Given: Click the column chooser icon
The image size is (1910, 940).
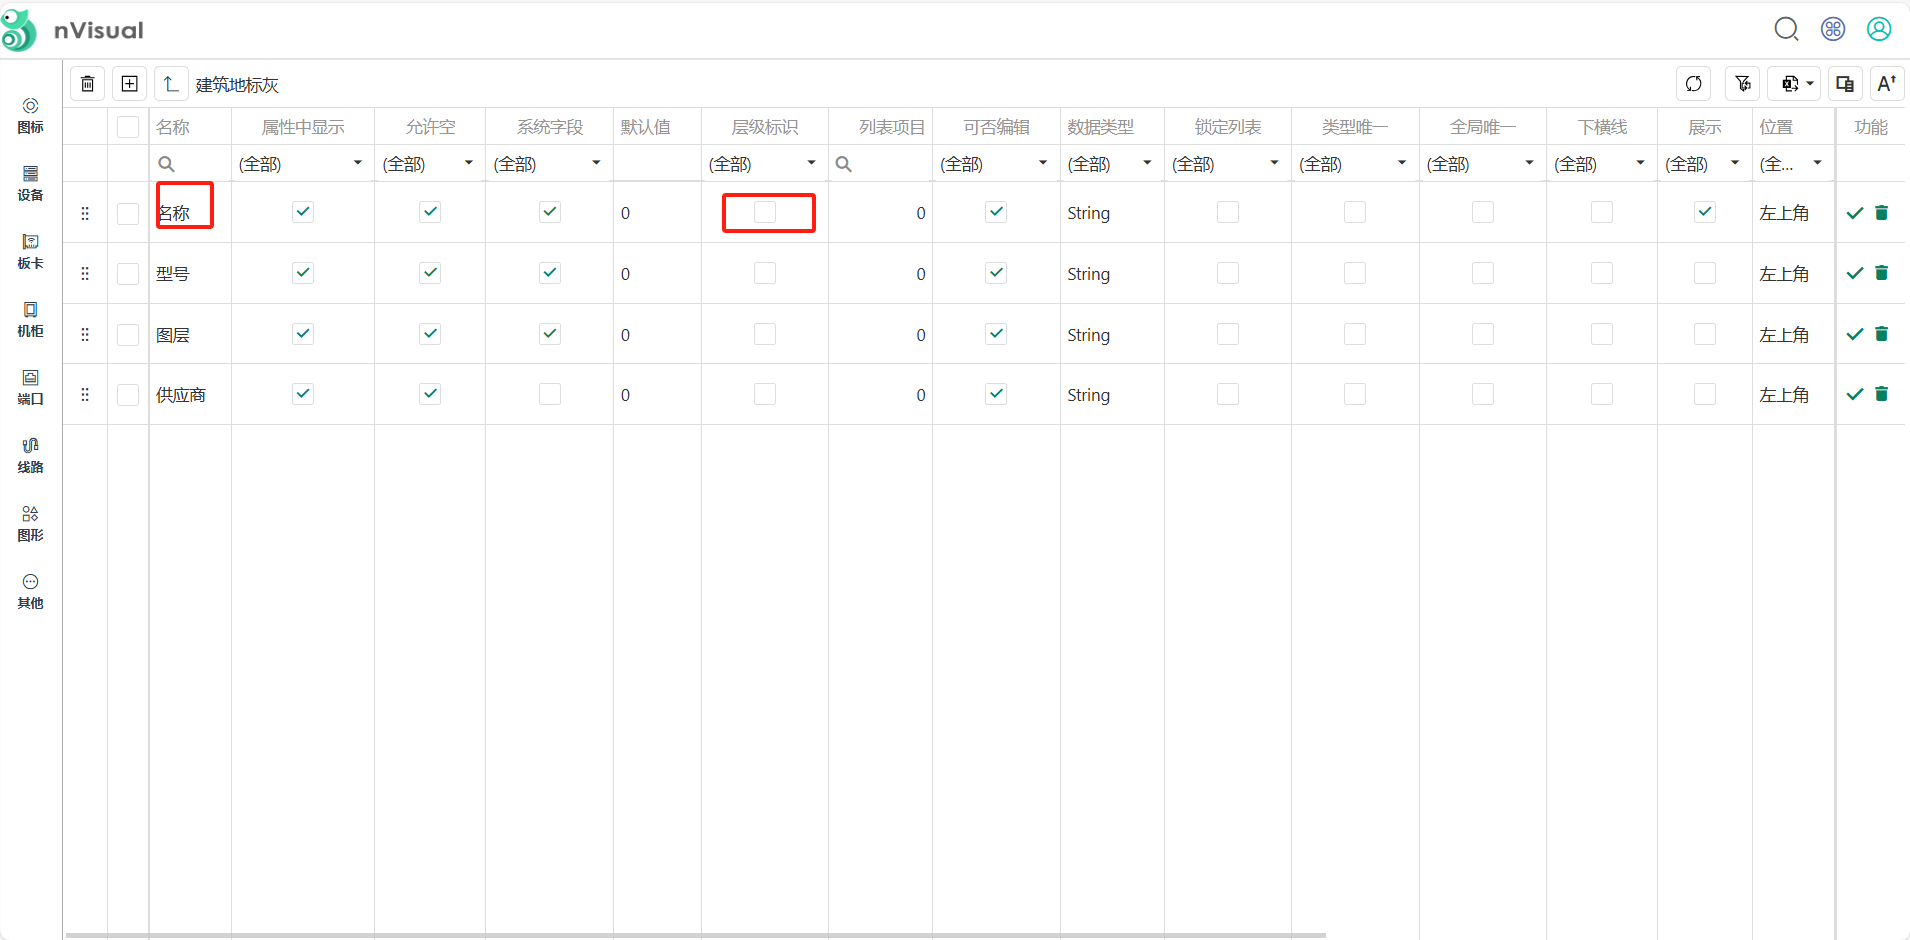Looking at the screenshot, I should point(1845,84).
